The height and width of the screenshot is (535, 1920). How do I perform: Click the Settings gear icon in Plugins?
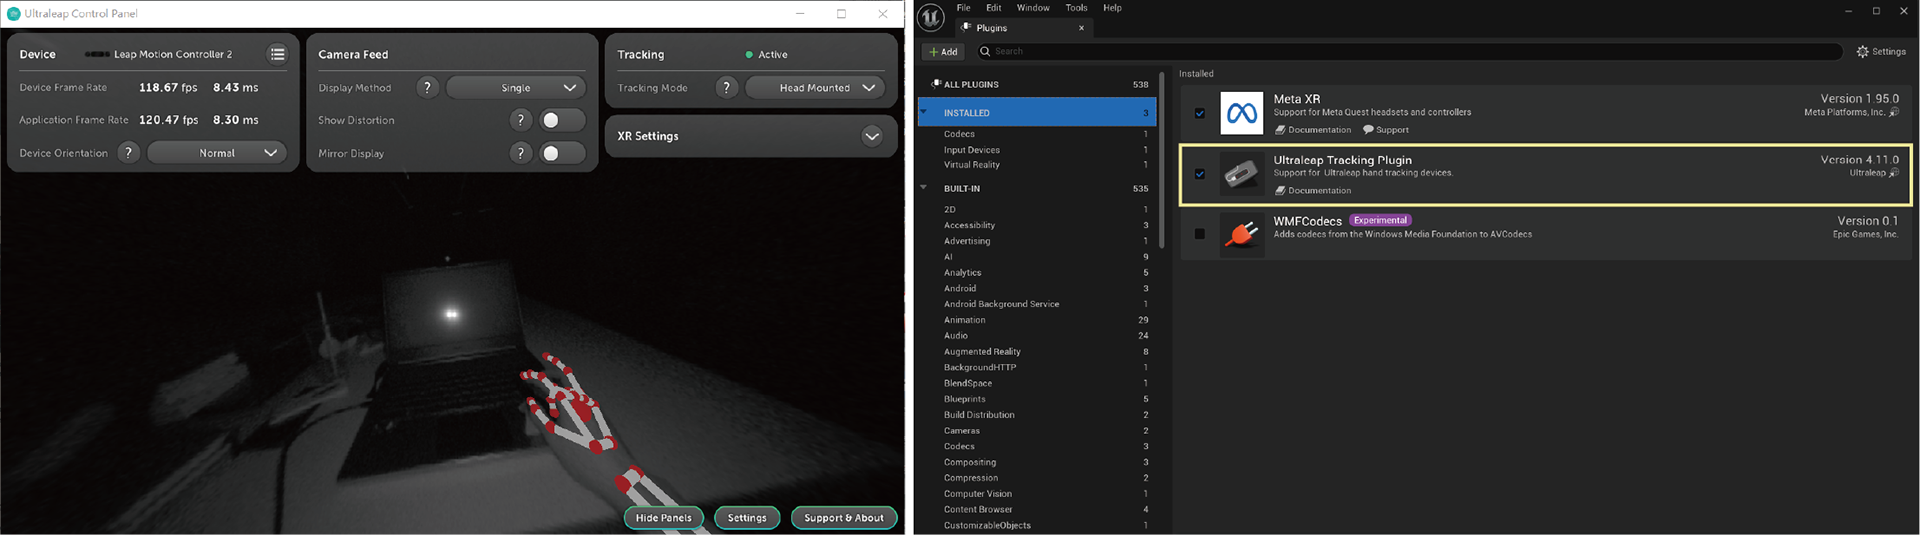[1862, 51]
